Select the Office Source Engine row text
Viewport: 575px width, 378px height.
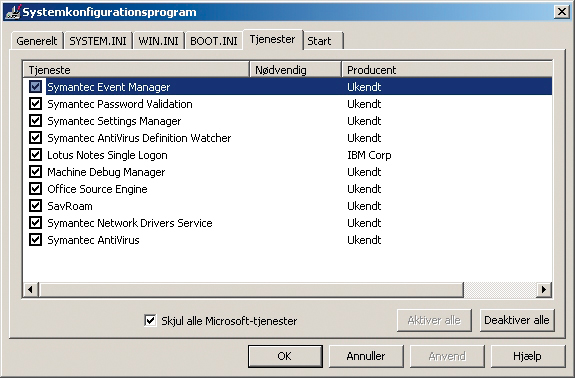[x=98, y=189]
